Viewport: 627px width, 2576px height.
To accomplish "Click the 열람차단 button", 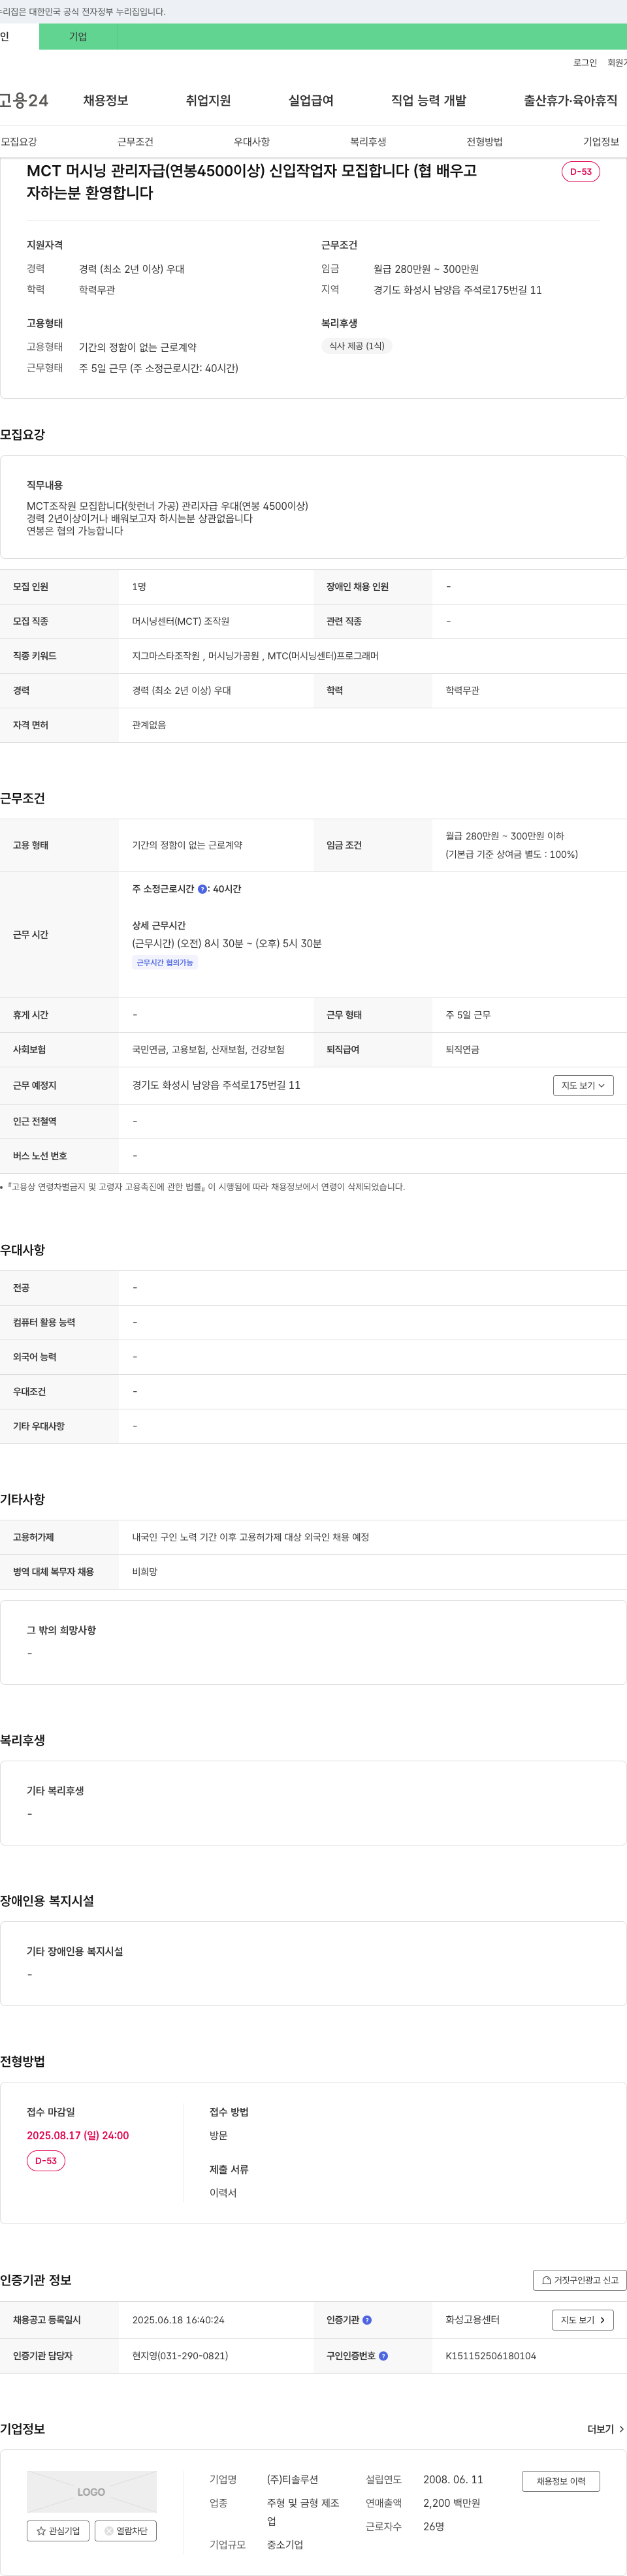I will 126,2531.
